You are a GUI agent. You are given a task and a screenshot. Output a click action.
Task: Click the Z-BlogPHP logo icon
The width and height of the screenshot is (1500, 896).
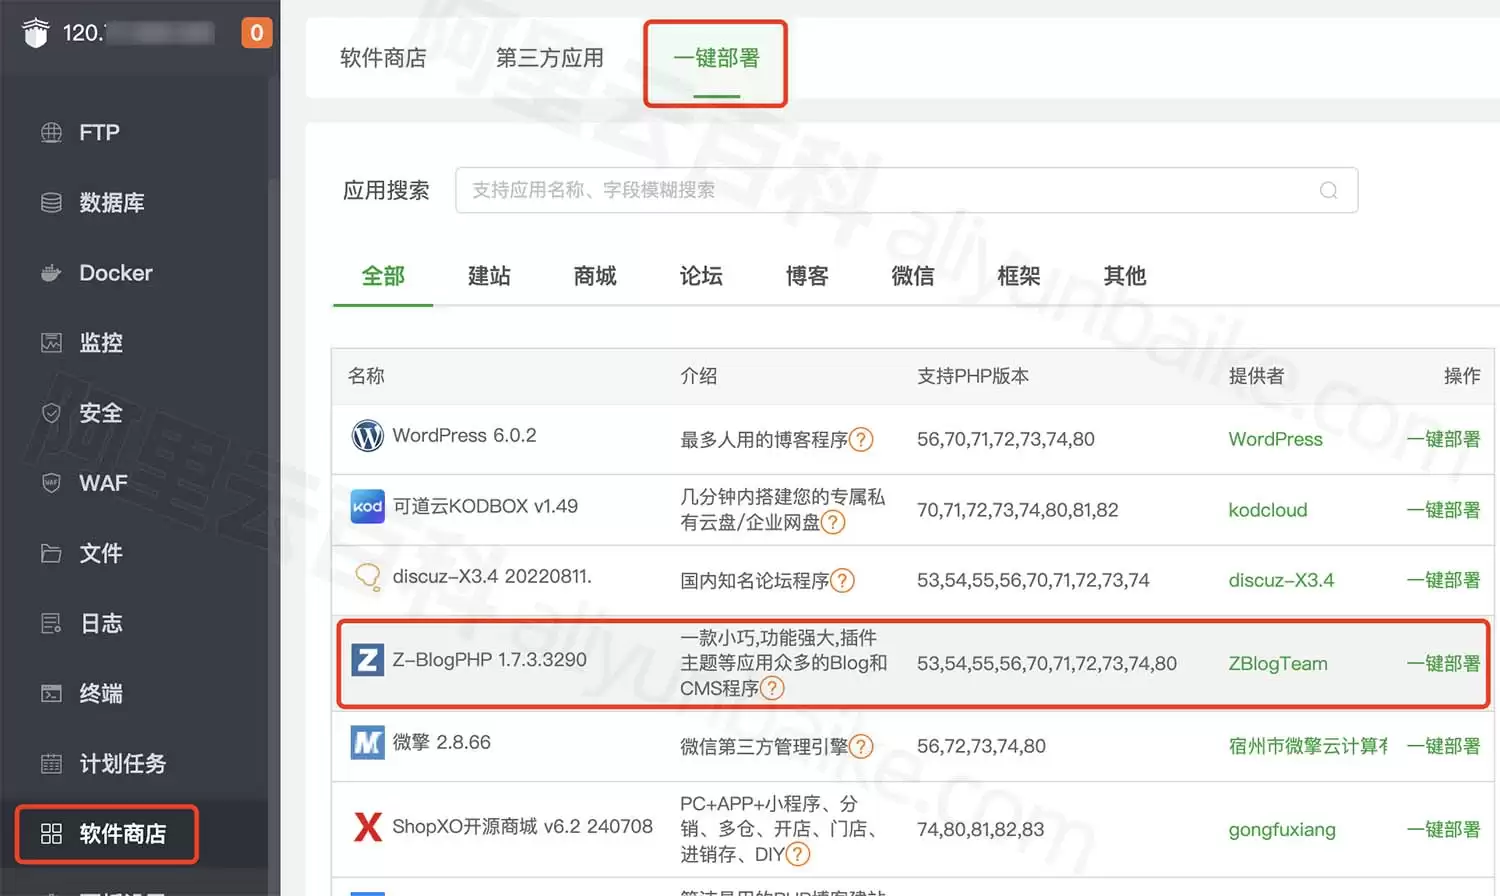[x=368, y=660]
